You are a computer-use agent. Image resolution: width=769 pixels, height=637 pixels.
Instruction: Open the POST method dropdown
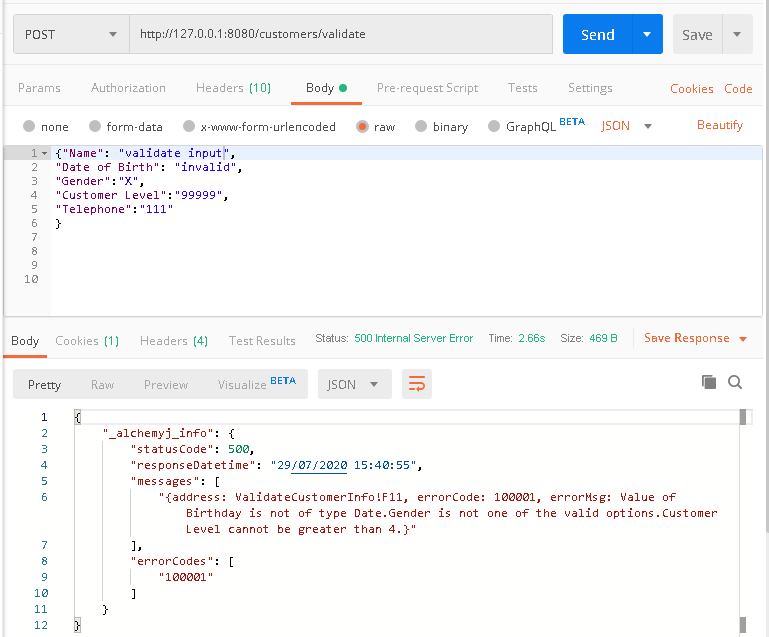tap(70, 34)
